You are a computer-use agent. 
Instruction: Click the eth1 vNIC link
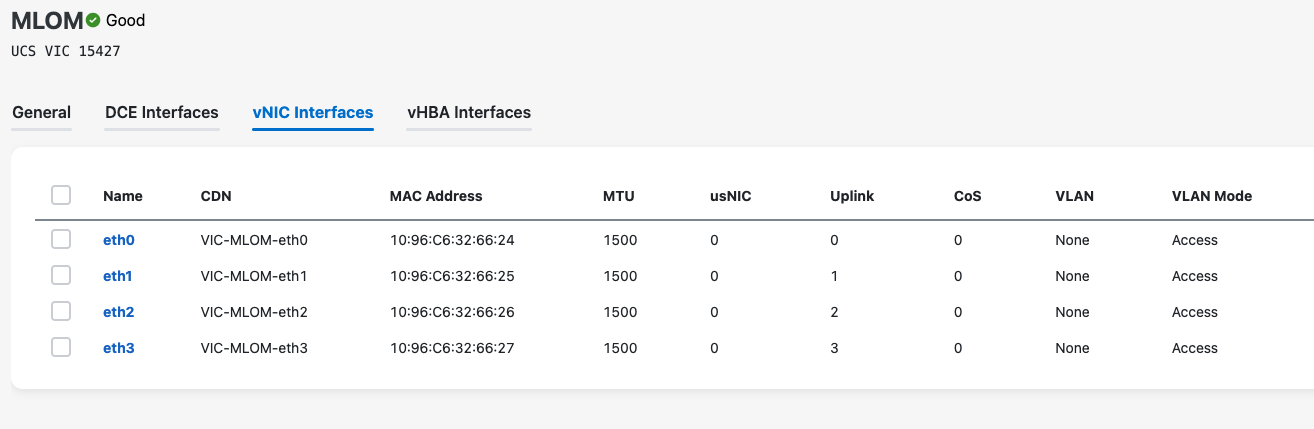tap(118, 276)
